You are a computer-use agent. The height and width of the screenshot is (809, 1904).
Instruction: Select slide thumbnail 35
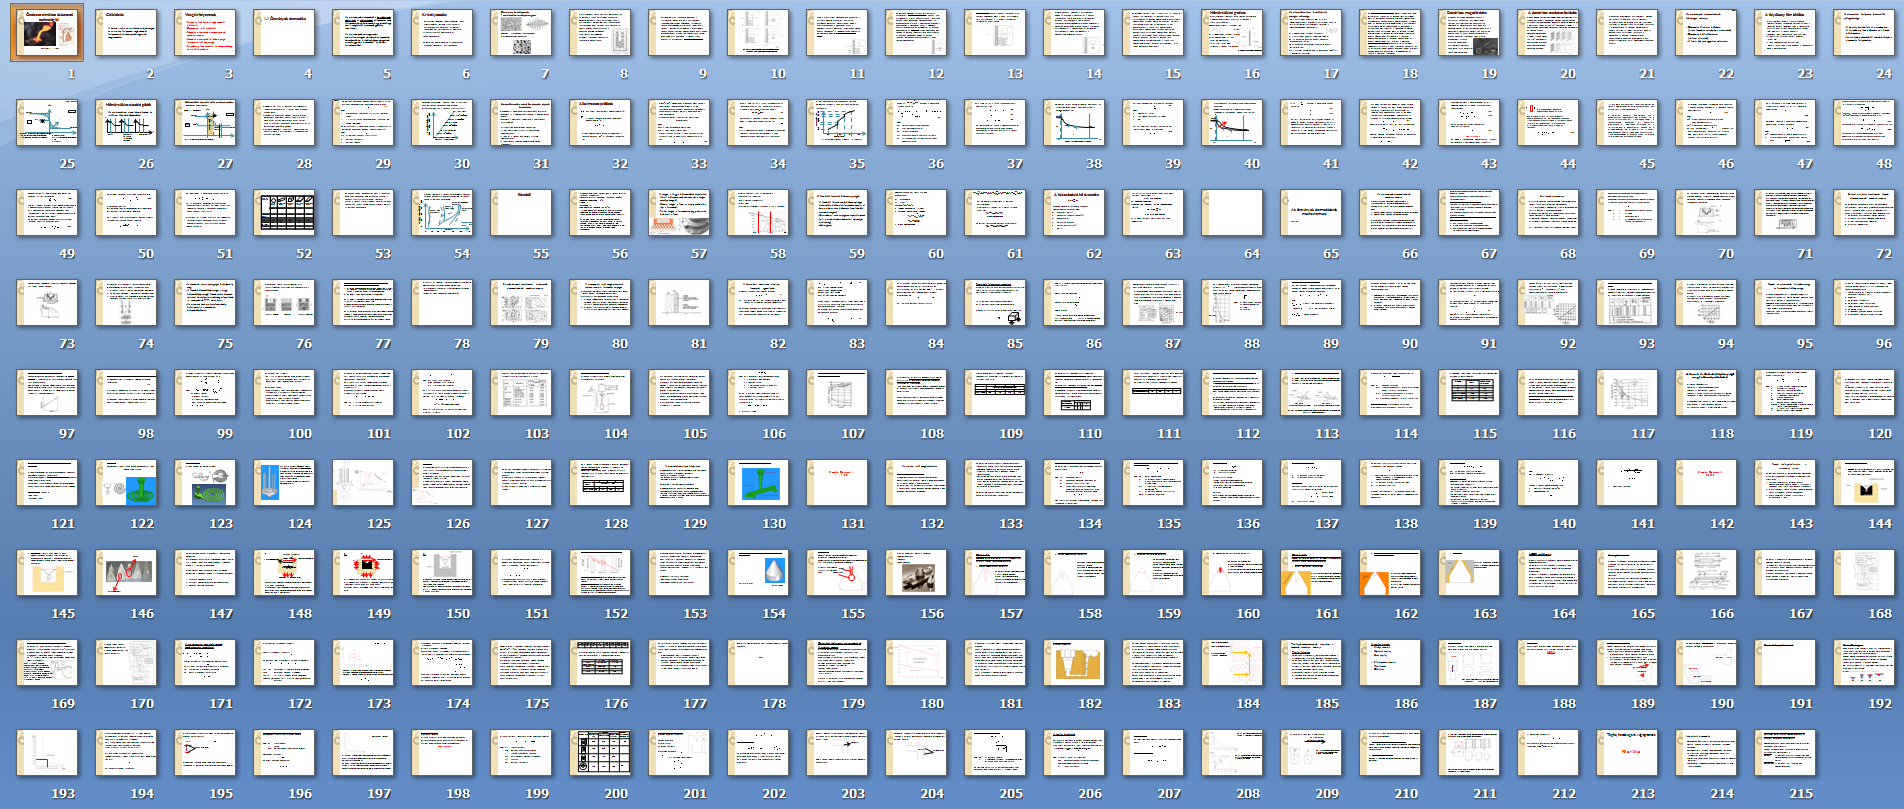click(x=837, y=123)
